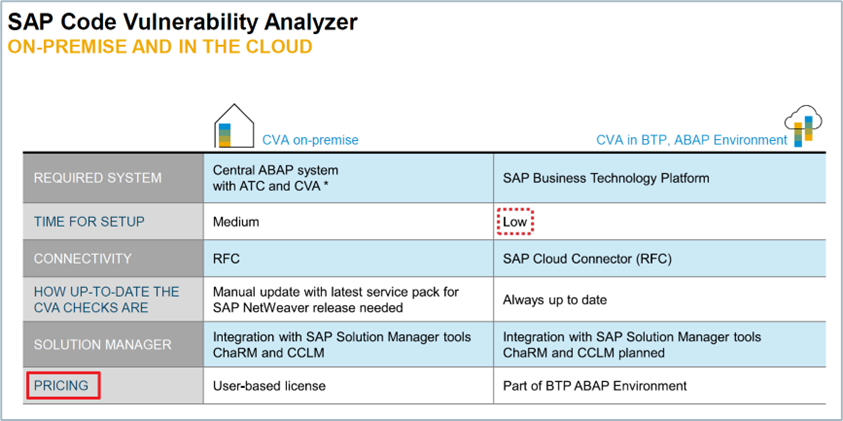Click the Medium setup time cell
This screenshot has height=421, width=843.
point(236,222)
